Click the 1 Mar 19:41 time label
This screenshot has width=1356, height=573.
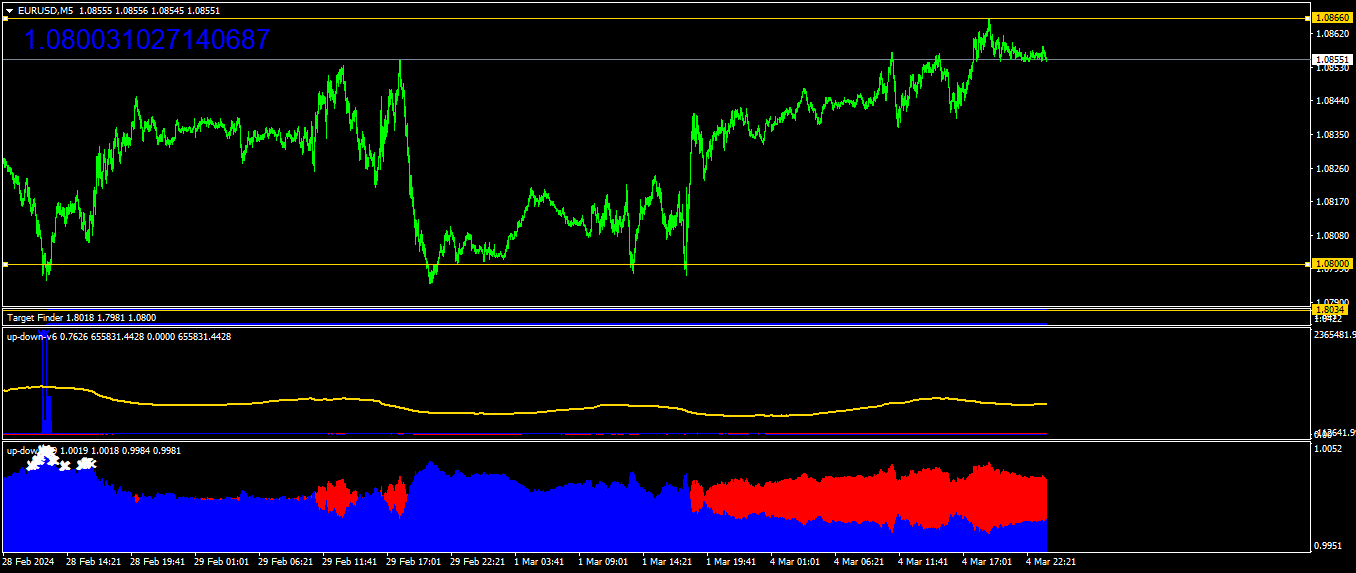pyautogui.click(x=732, y=563)
